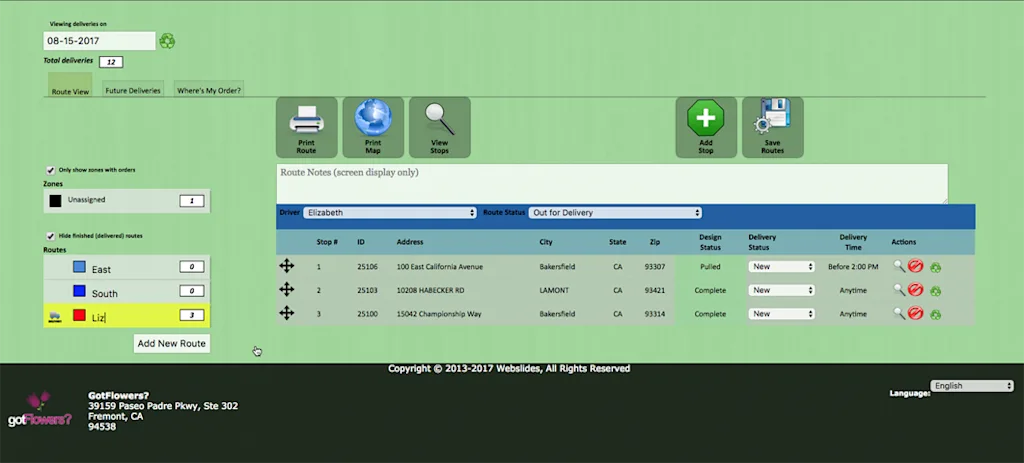This screenshot has height=463, width=1024.
Task: Click magnifier icon for order 25106
Action: [x=899, y=266]
